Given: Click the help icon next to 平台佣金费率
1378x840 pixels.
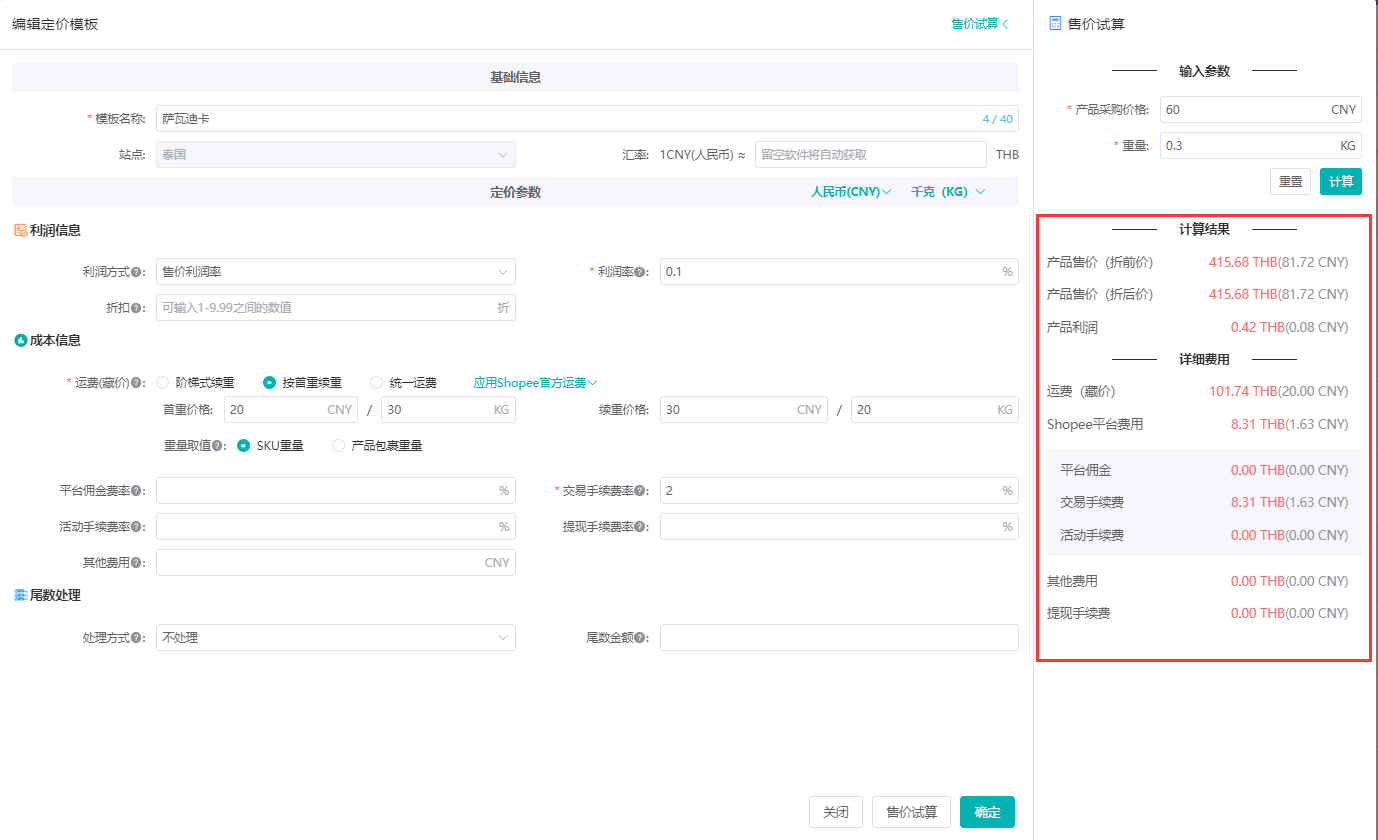Looking at the screenshot, I should pos(136,491).
